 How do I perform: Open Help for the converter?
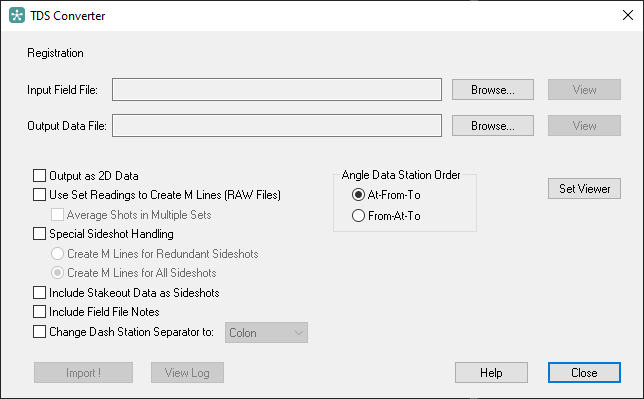click(491, 373)
